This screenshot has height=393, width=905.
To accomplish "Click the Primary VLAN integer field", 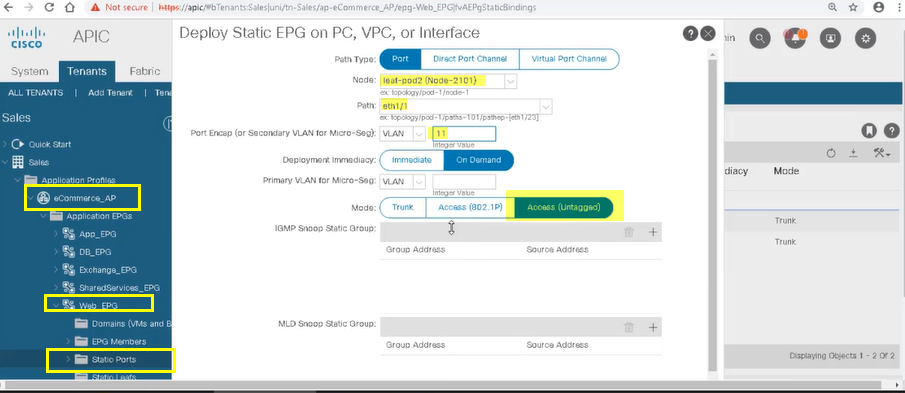I will [x=464, y=181].
